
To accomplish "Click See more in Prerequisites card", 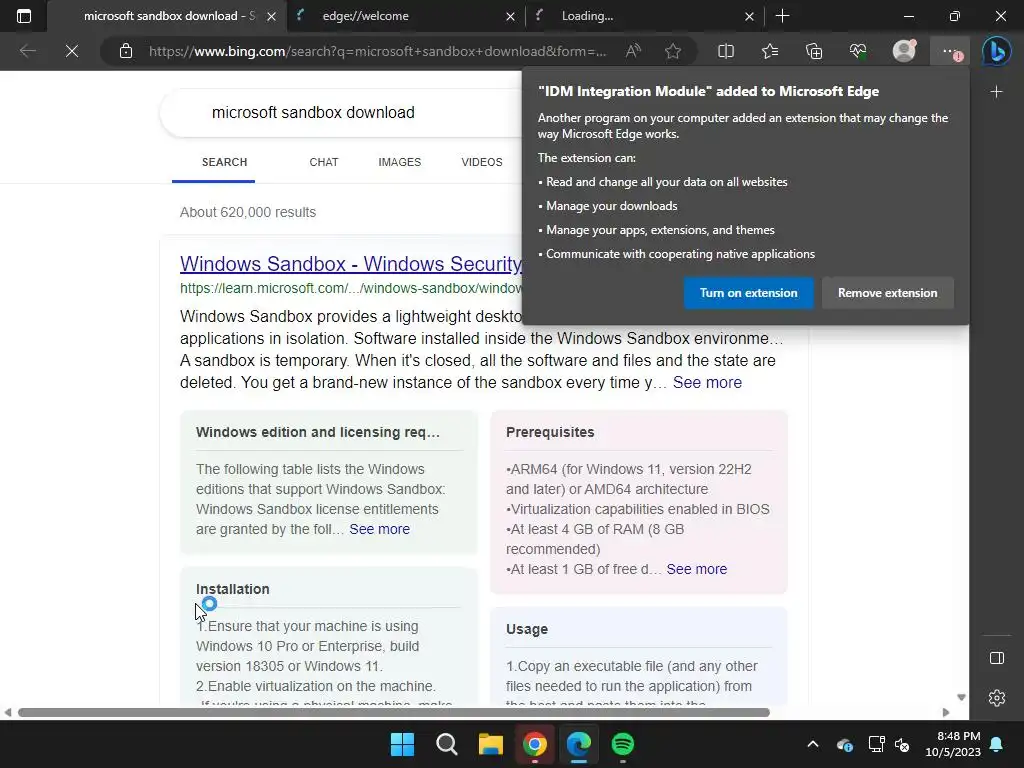I will pos(697,569).
